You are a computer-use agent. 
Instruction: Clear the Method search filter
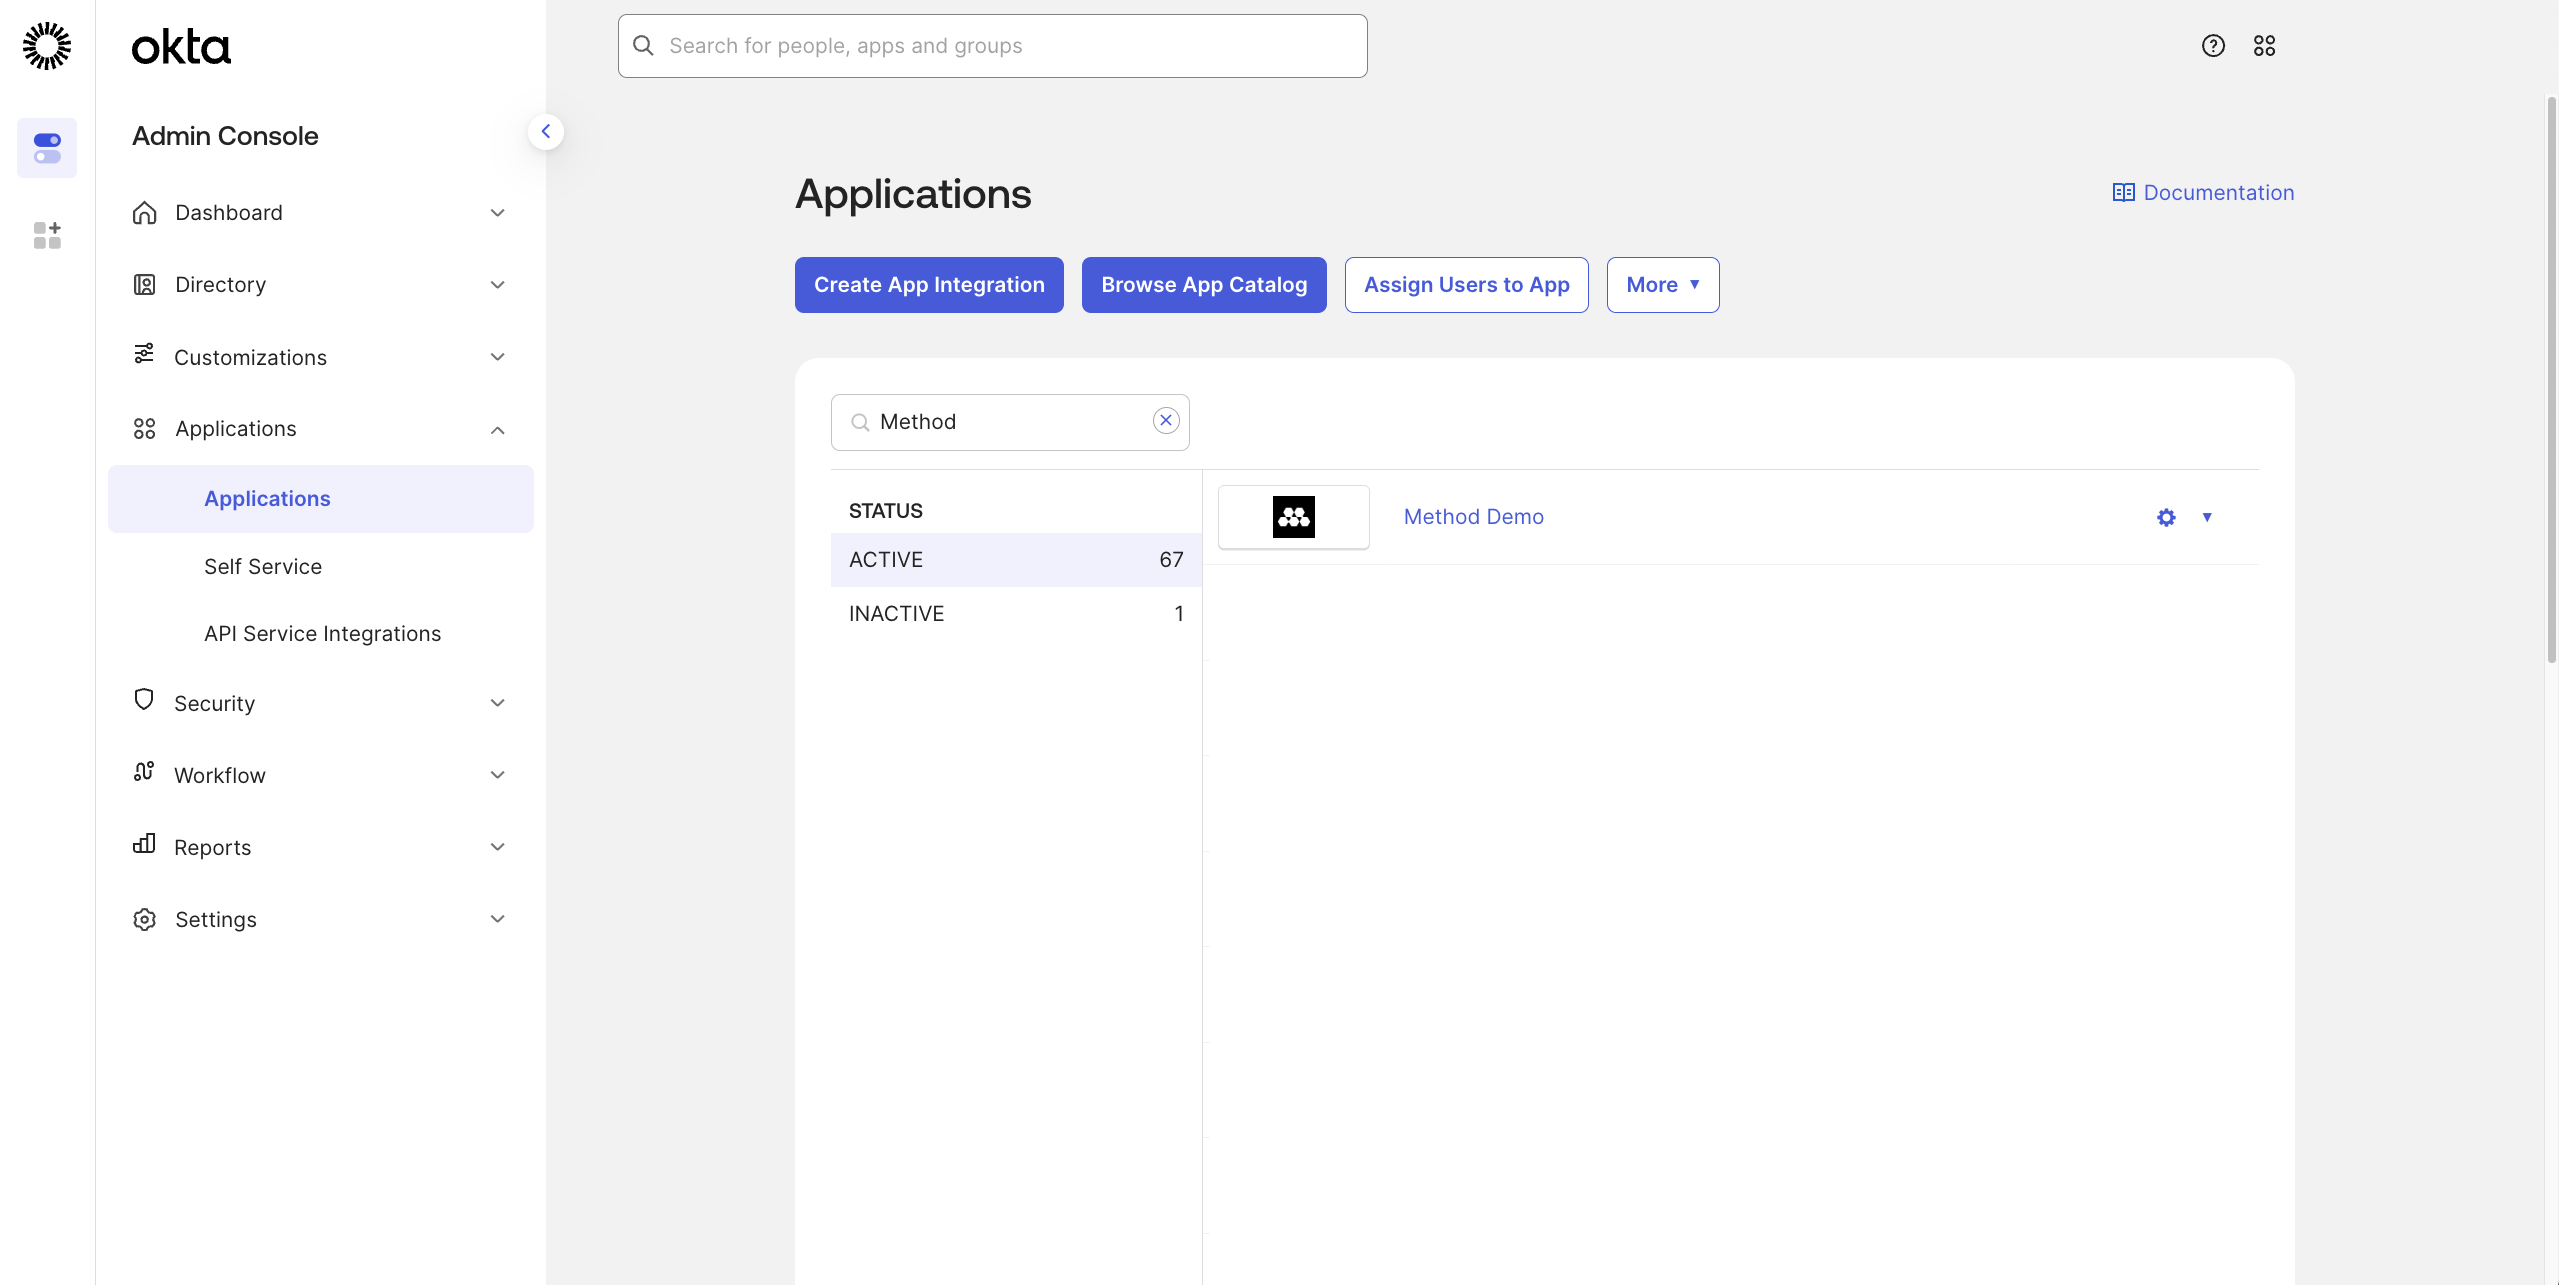click(1166, 421)
